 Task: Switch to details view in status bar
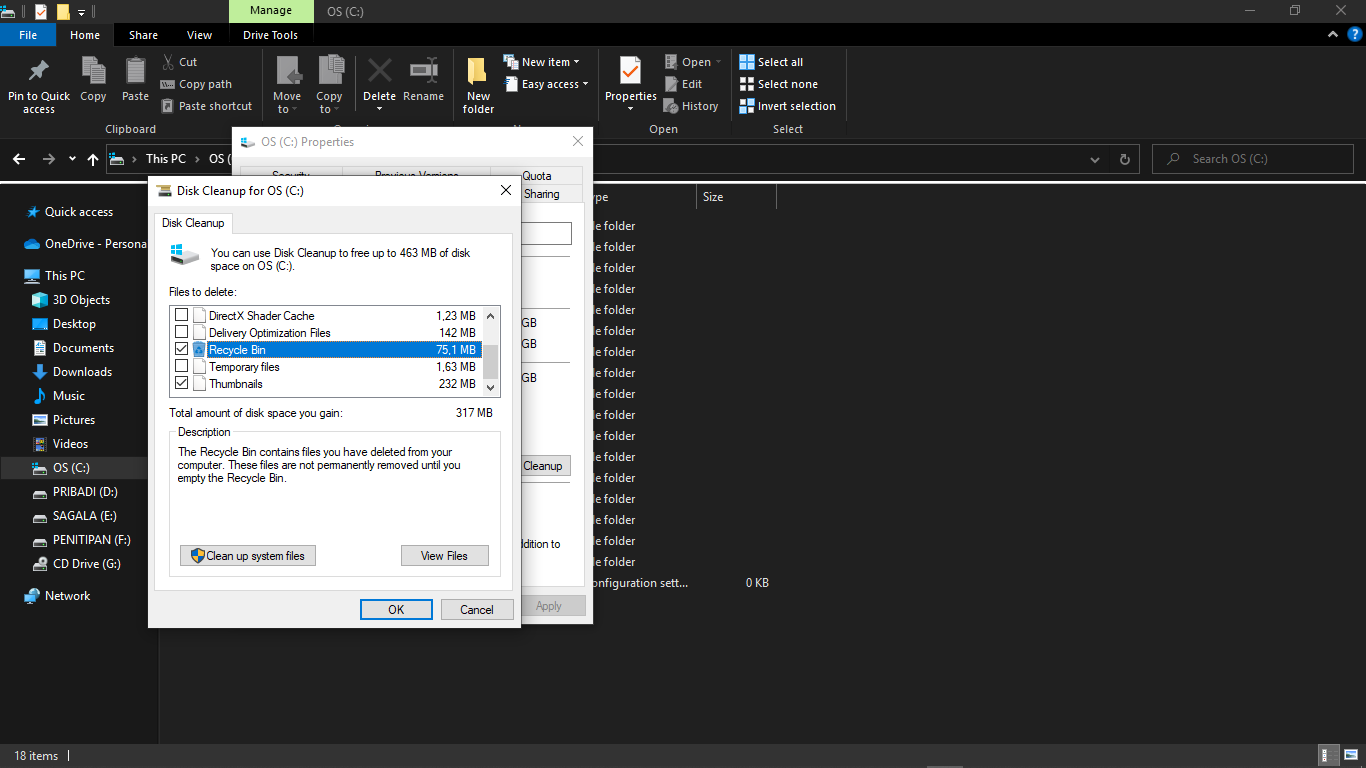[1330, 756]
